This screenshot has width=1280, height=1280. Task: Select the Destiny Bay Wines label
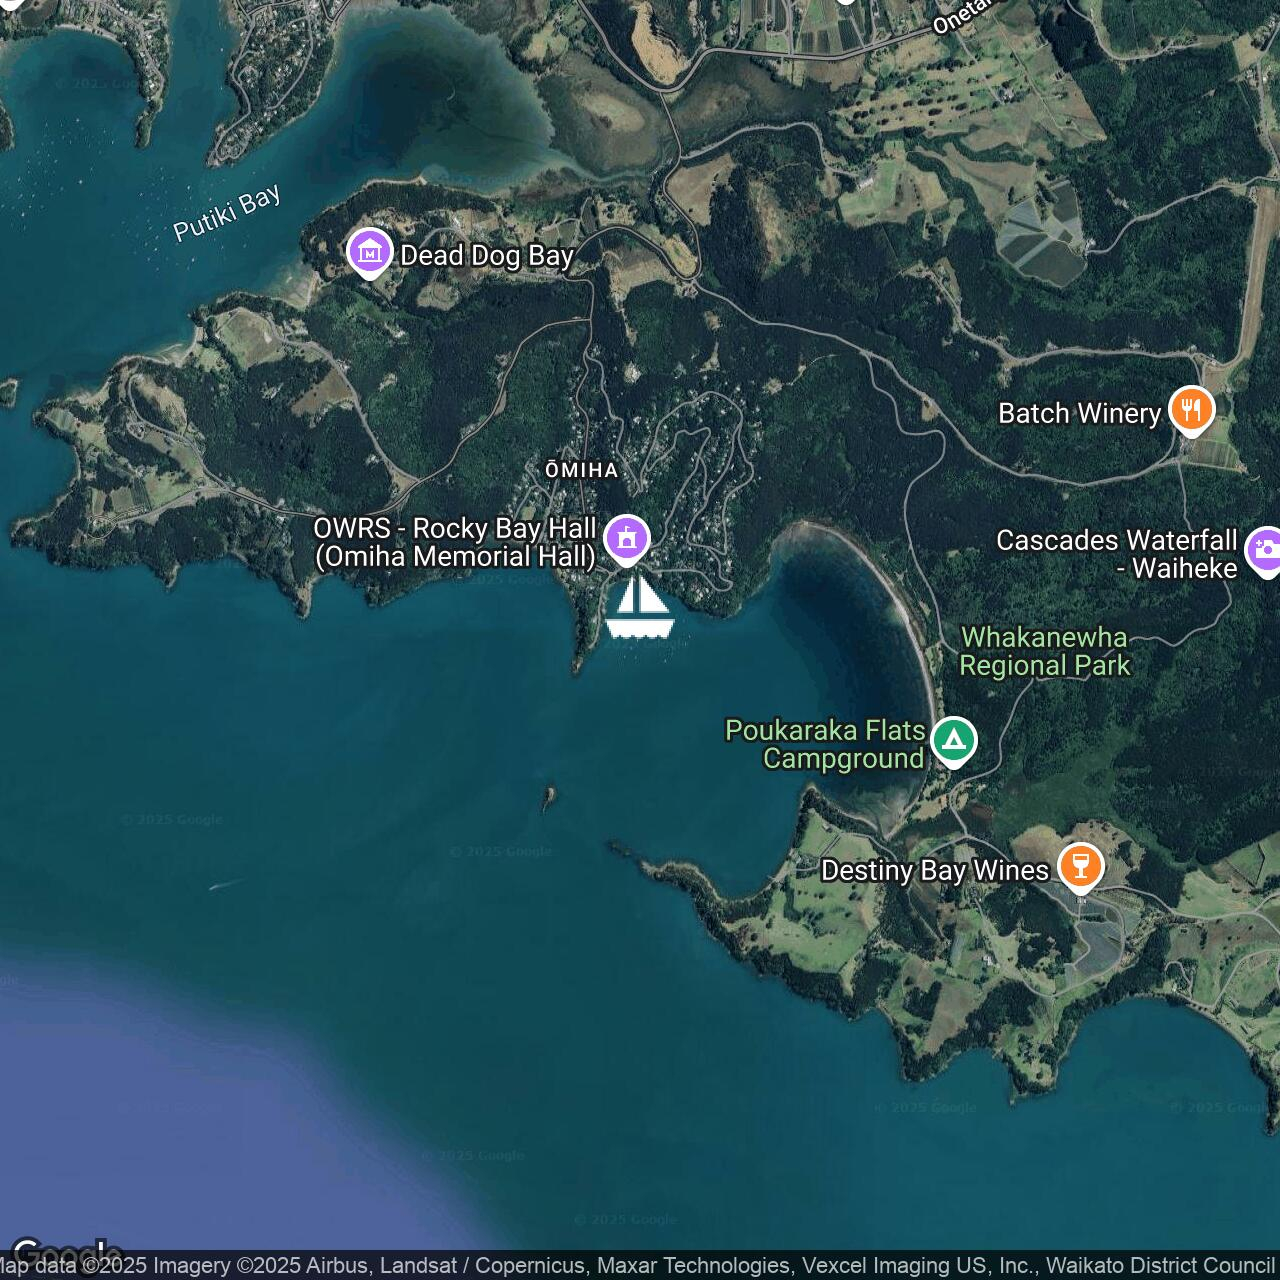click(934, 871)
